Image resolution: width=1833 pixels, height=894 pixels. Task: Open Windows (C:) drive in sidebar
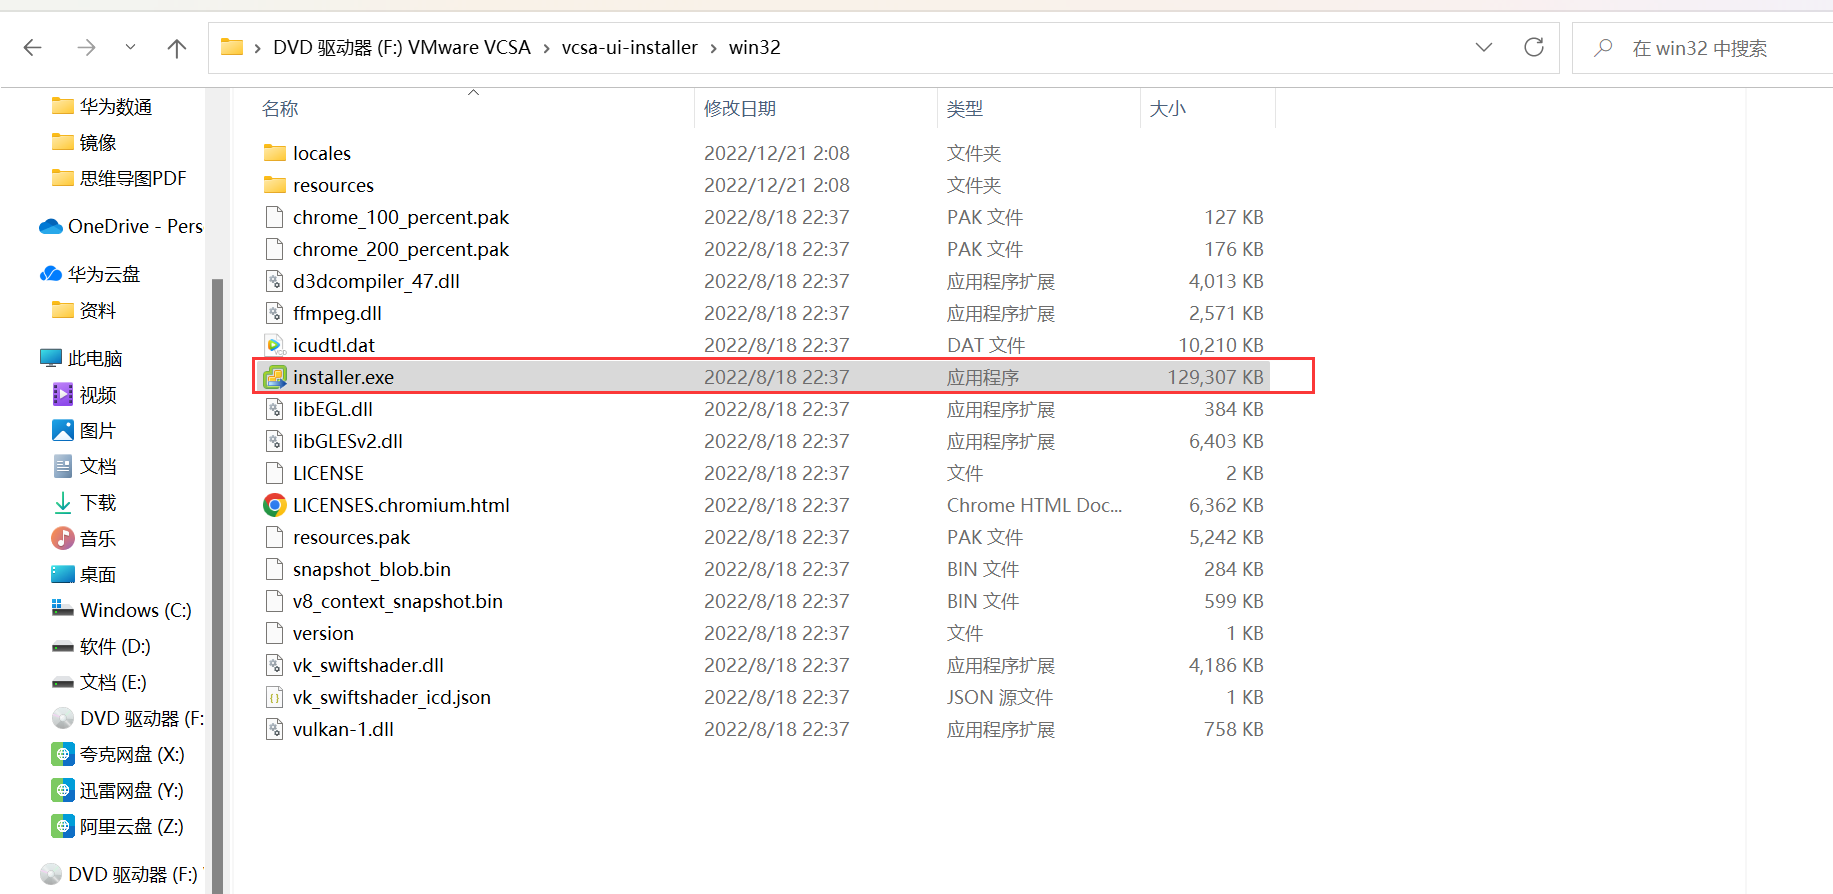(135, 610)
